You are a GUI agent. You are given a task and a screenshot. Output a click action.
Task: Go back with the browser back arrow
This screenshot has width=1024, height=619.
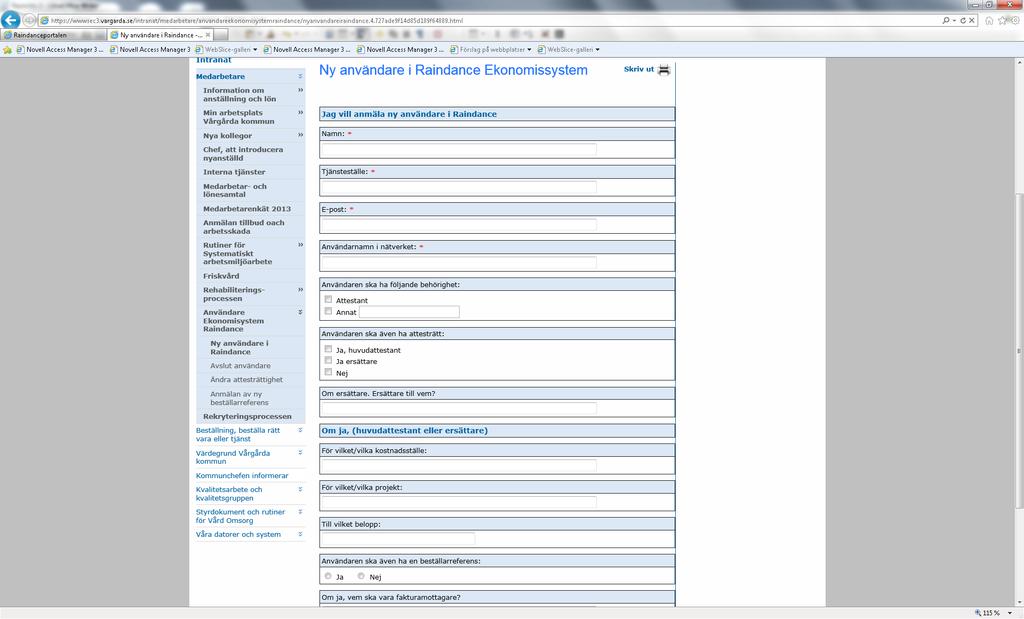point(10,20)
